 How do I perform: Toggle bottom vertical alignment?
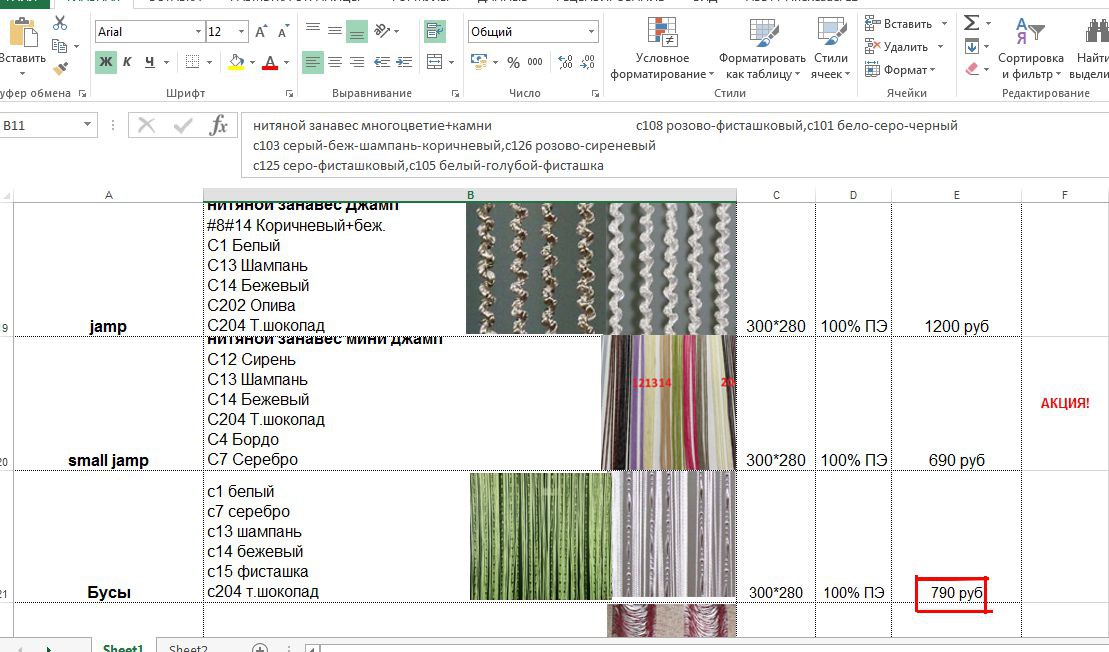point(356,30)
